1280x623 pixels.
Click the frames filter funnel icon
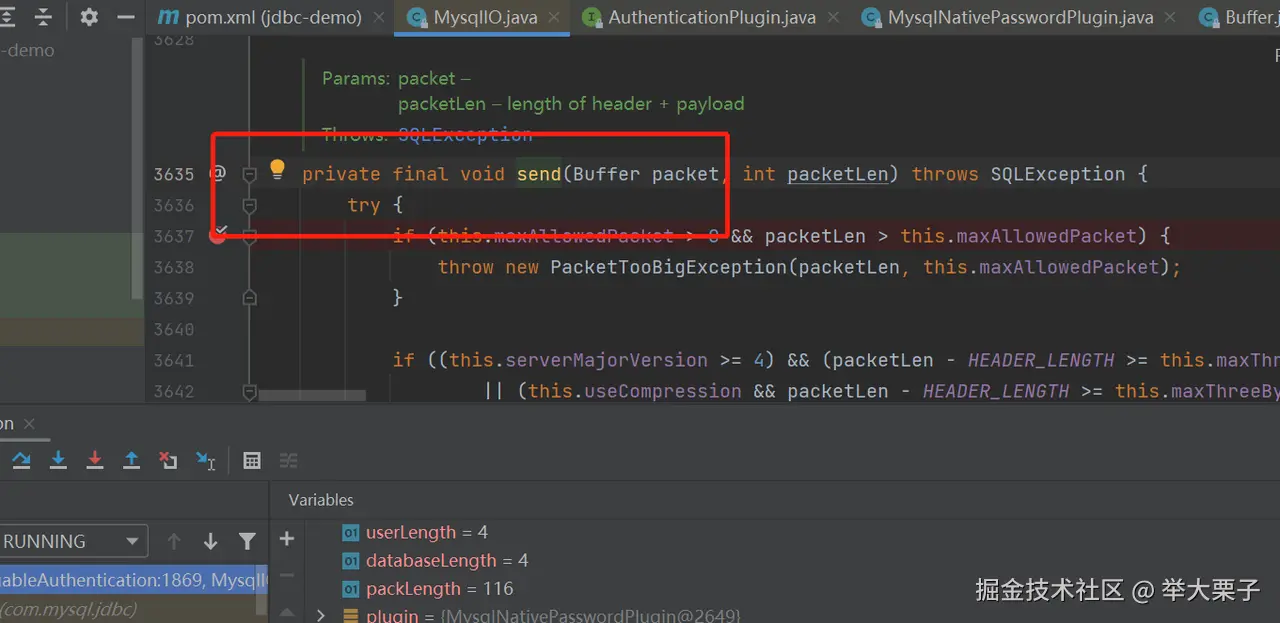[247, 541]
